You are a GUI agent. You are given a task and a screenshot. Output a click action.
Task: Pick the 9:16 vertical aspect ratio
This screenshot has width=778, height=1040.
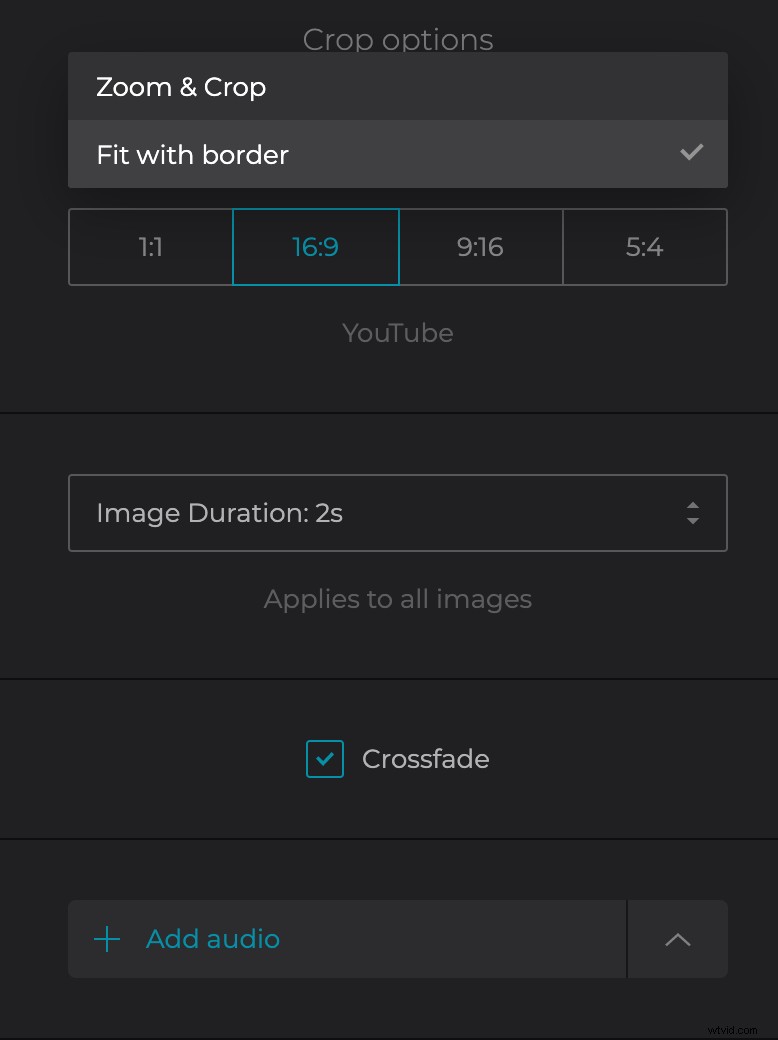tap(480, 246)
